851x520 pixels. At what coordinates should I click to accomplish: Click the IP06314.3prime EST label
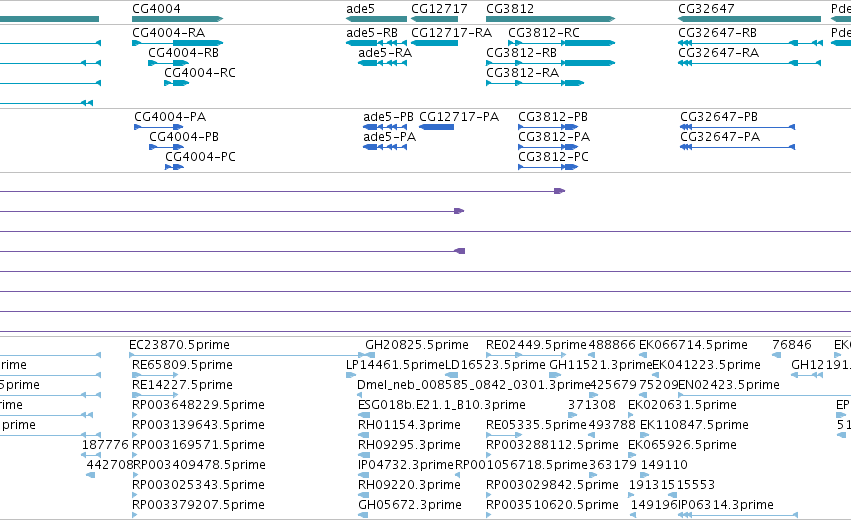(x=726, y=505)
